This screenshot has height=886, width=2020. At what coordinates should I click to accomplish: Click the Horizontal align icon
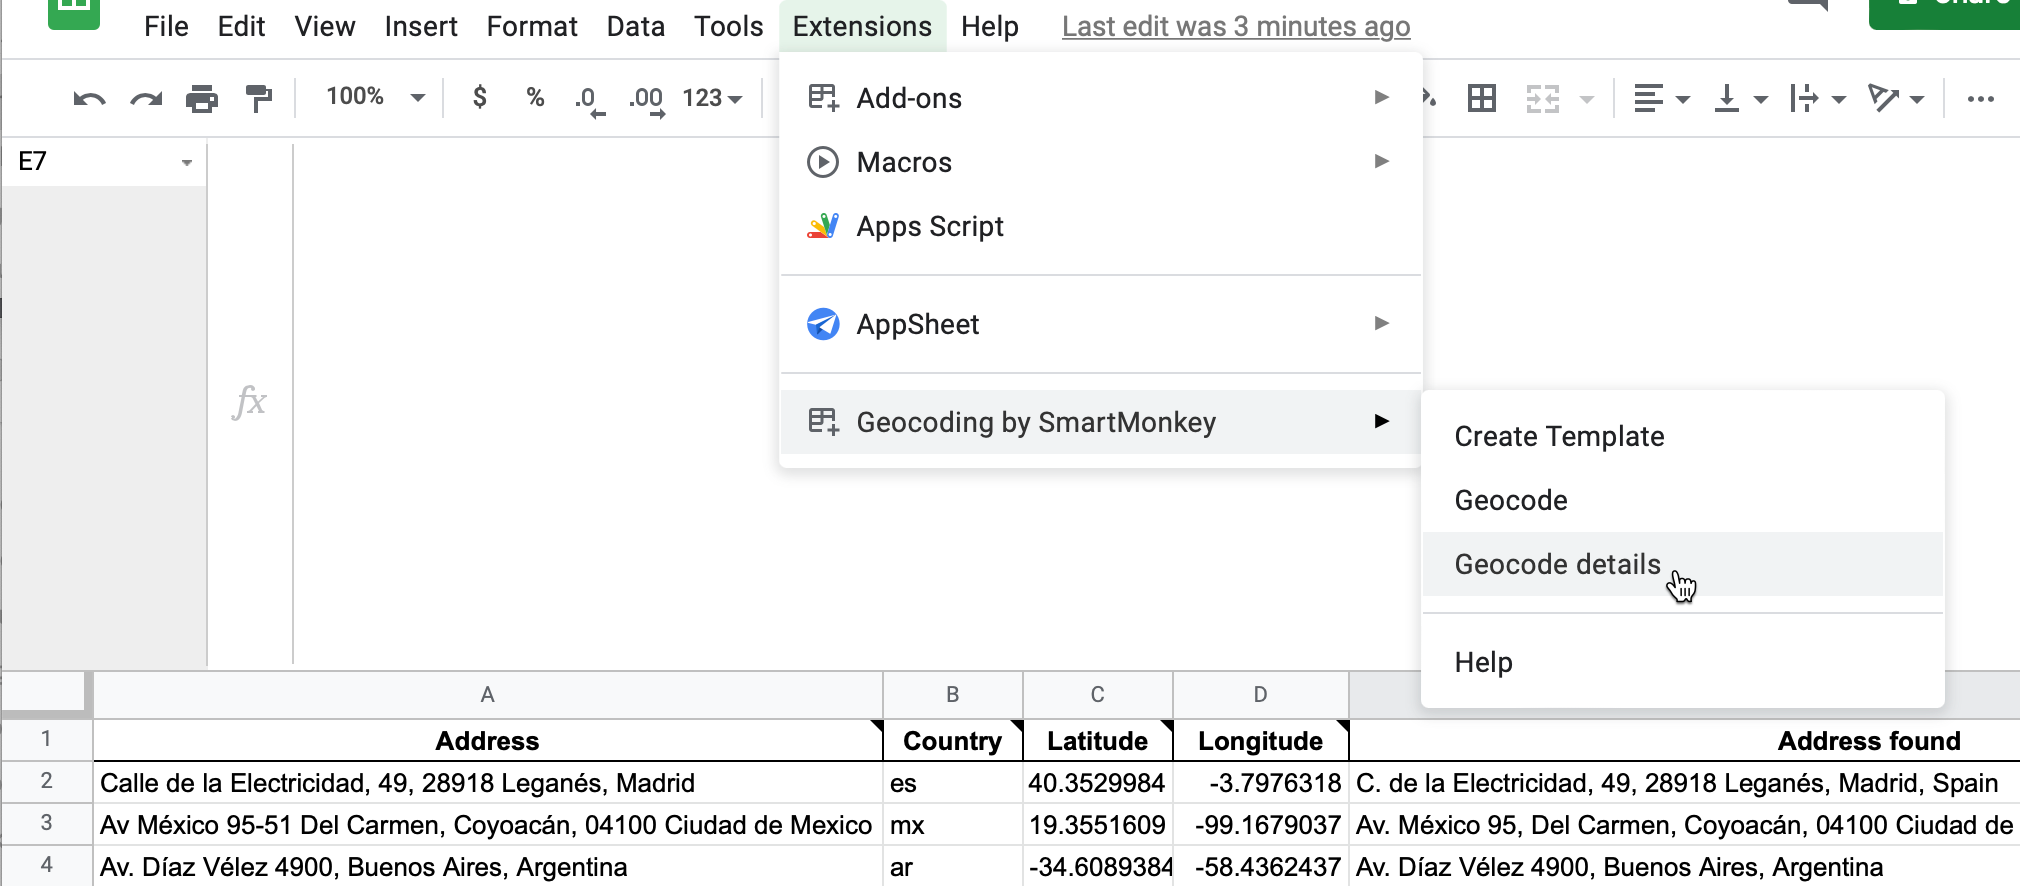[1648, 98]
